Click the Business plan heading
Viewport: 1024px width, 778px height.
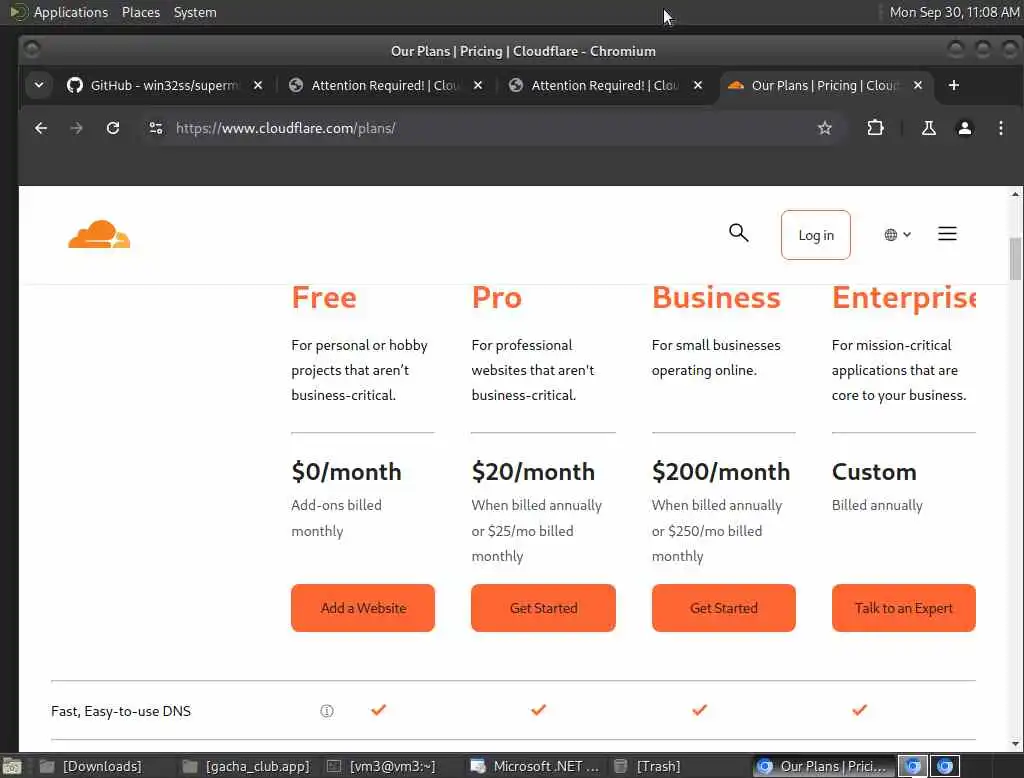pyautogui.click(x=716, y=298)
